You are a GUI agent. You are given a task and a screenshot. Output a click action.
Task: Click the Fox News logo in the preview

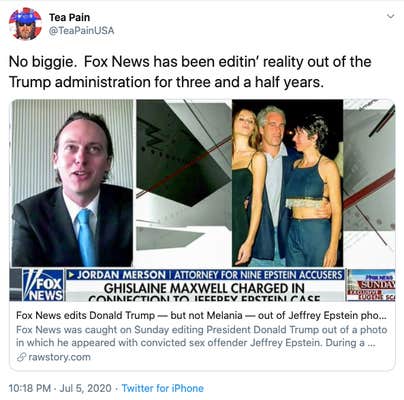click(43, 285)
